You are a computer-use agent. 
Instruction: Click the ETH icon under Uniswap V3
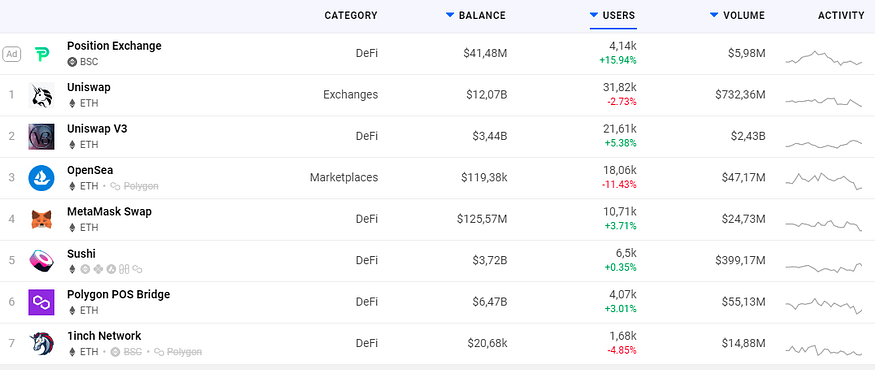tap(71, 145)
